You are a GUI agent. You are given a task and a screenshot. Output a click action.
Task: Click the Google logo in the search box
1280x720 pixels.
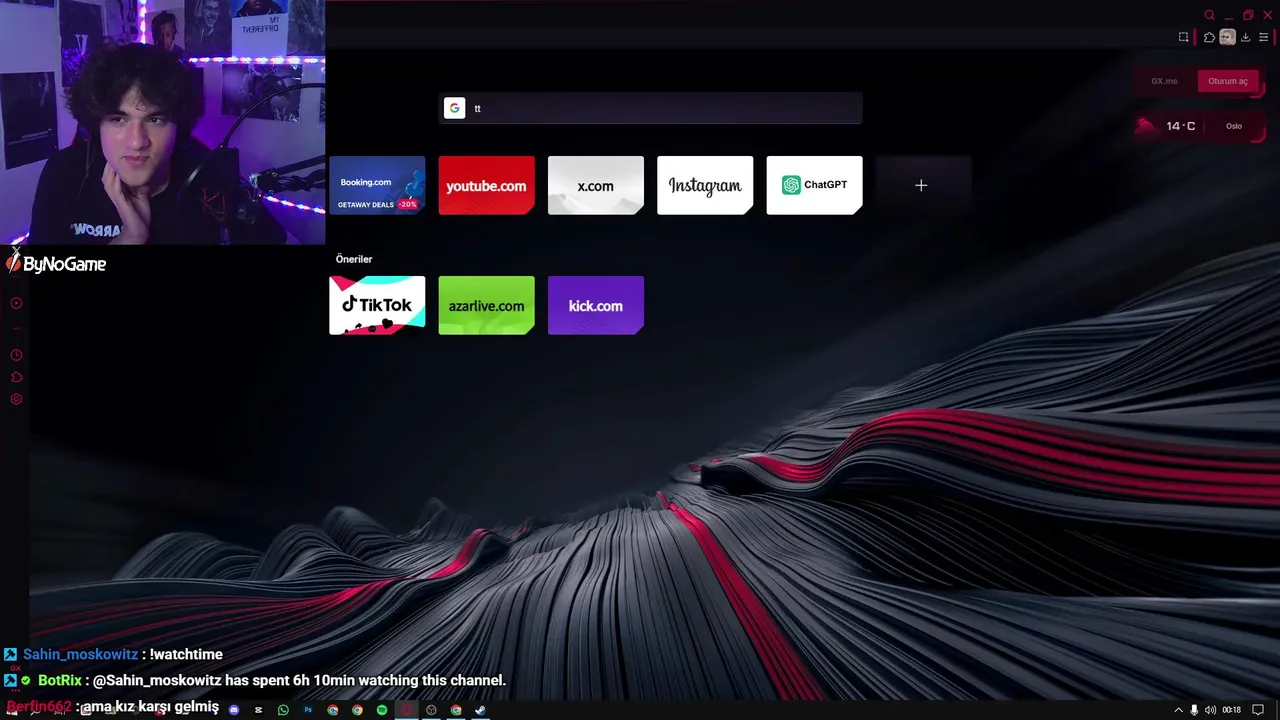click(455, 108)
